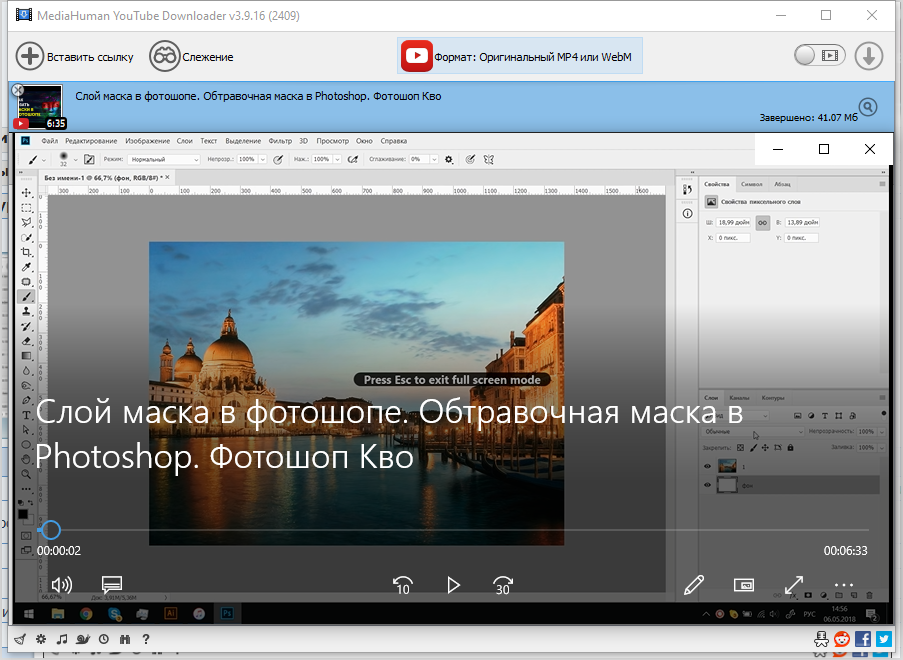Click the video seek bar handle
The width and height of the screenshot is (903, 660).
tap(50, 530)
